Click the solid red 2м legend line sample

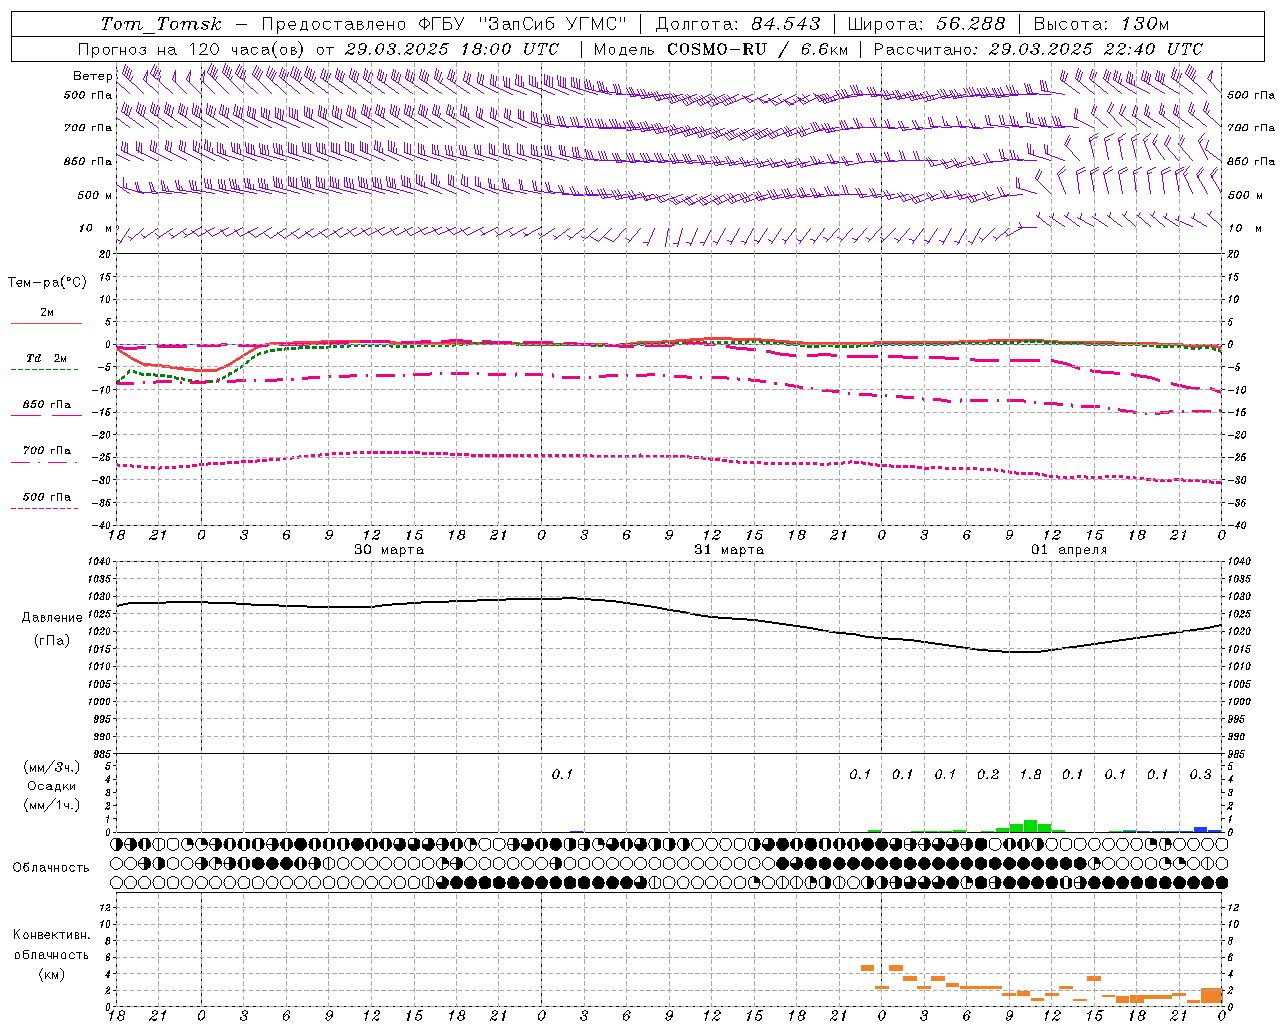[46, 323]
